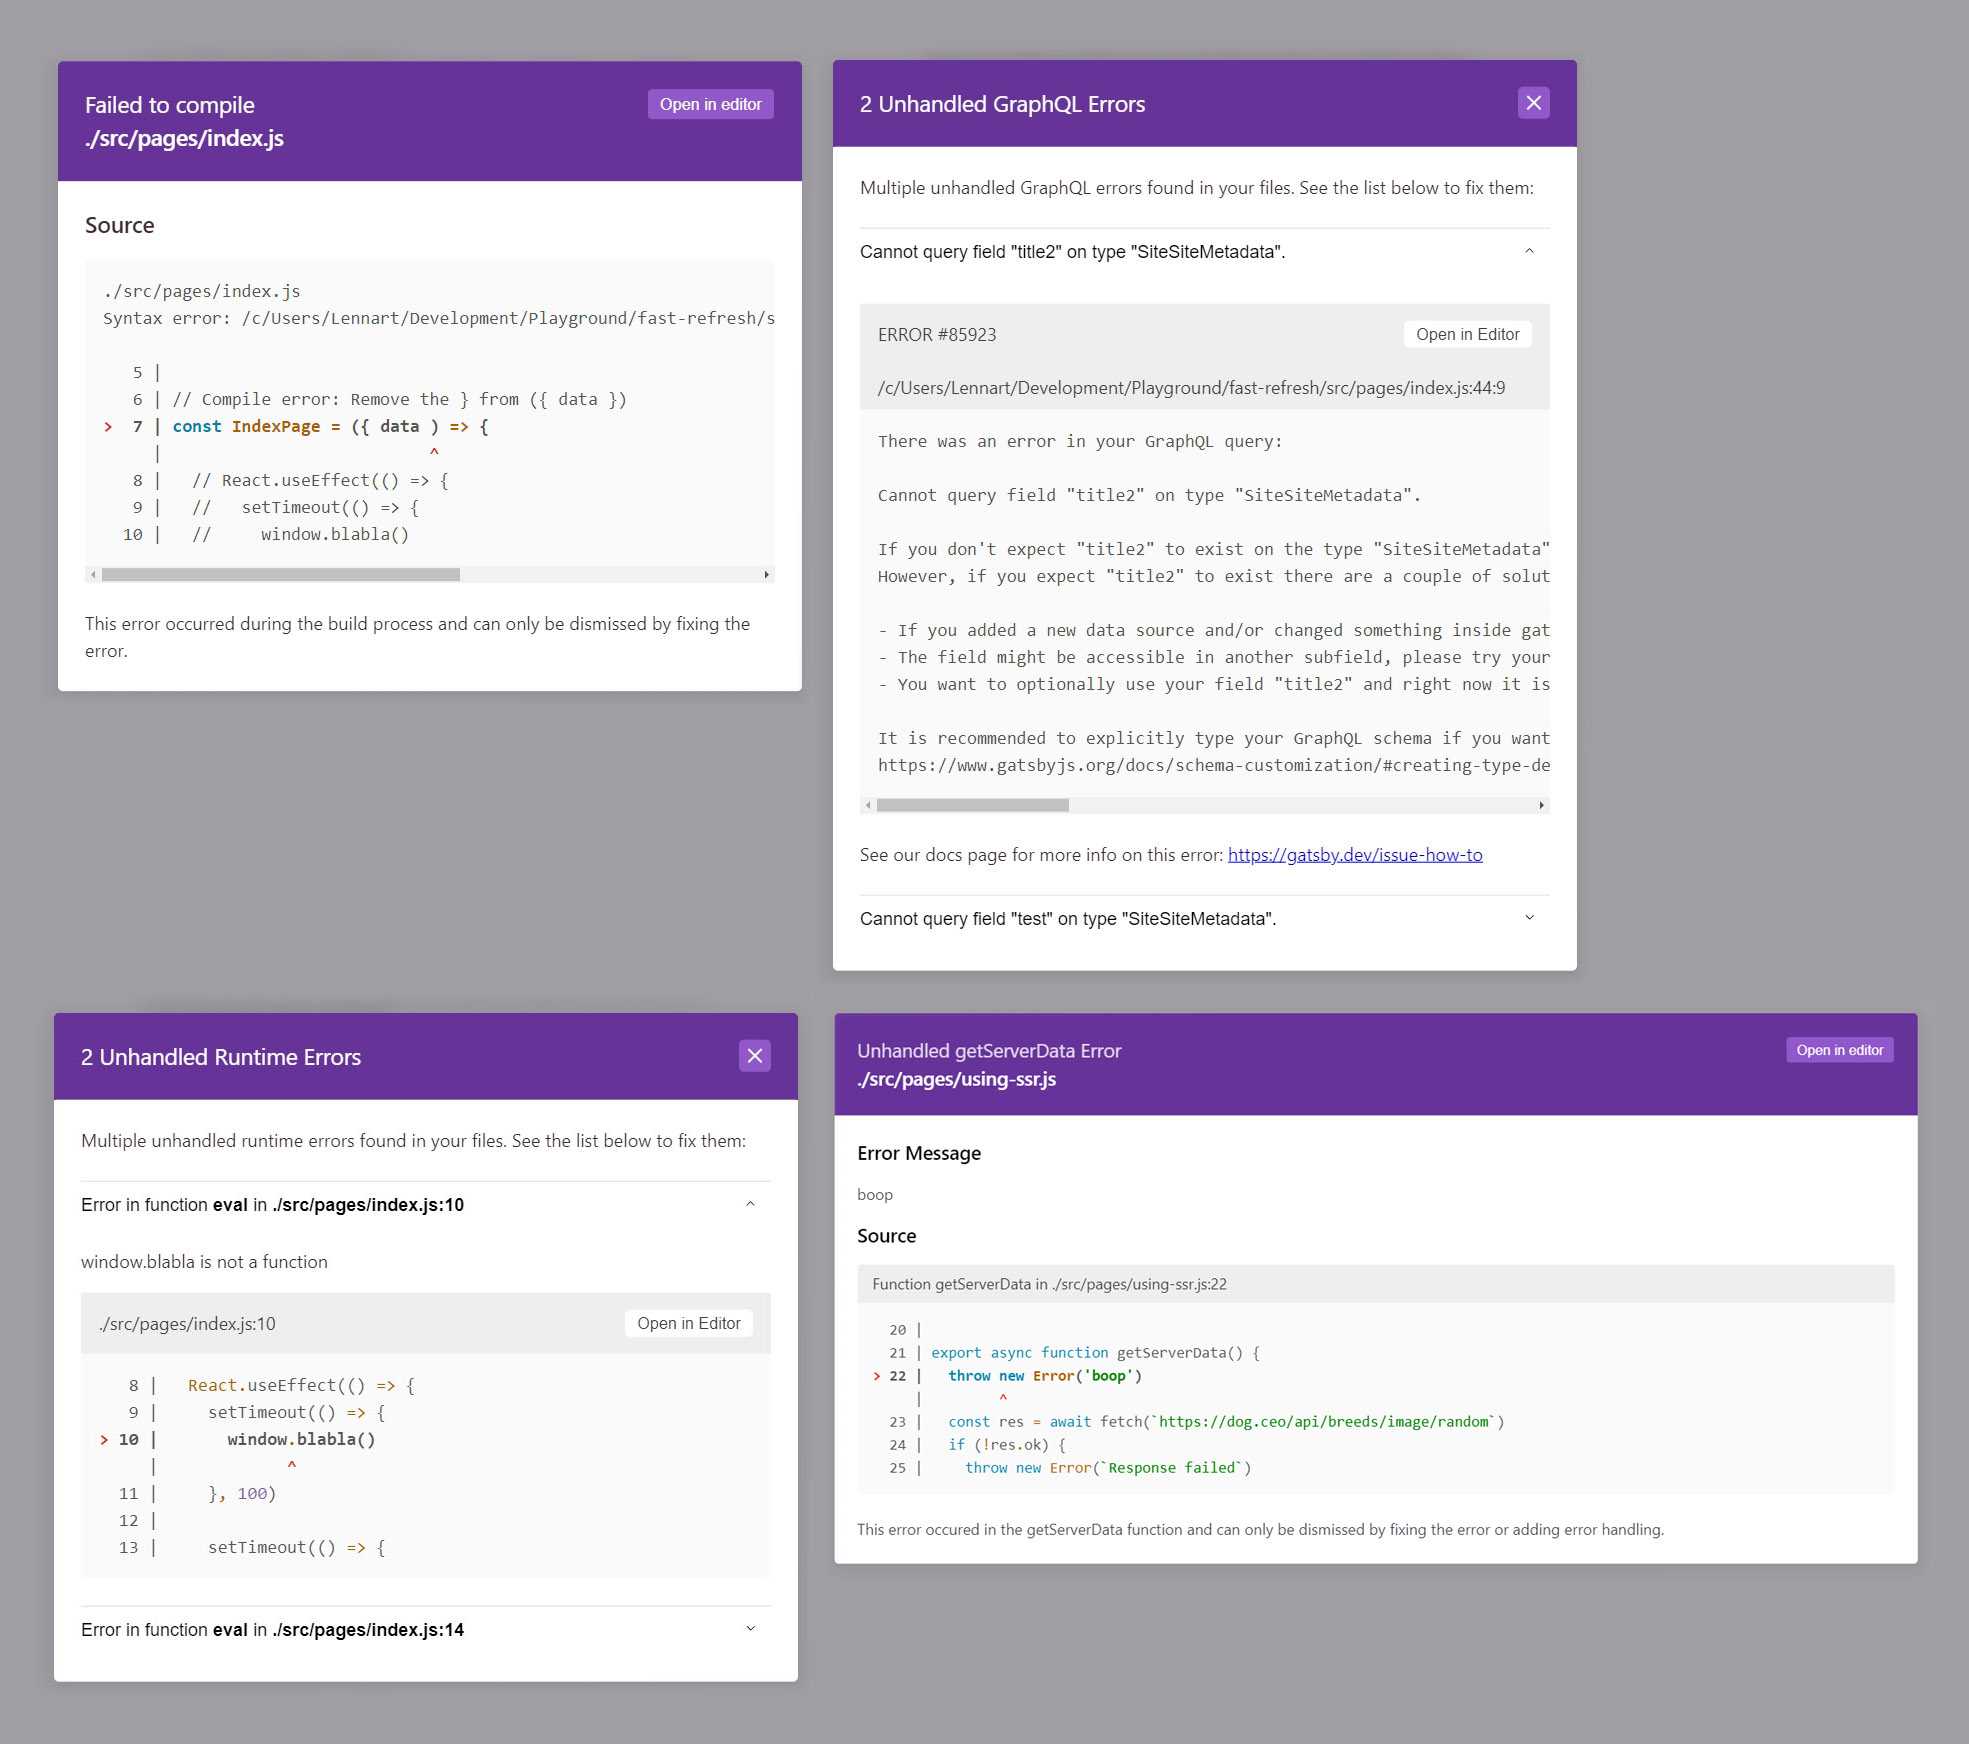Open using-ssr.js in editor from getServerData error
This screenshot has height=1744, width=1969.
coord(1838,1050)
